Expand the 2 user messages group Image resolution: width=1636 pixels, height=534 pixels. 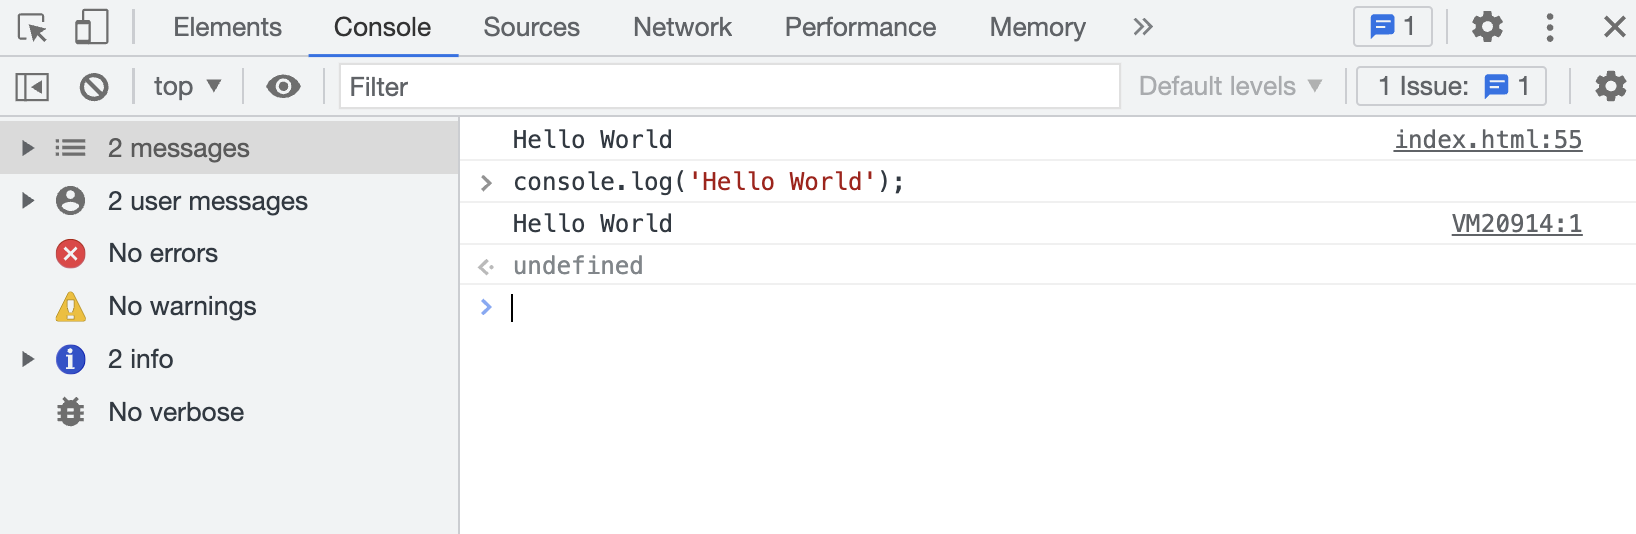(x=28, y=201)
